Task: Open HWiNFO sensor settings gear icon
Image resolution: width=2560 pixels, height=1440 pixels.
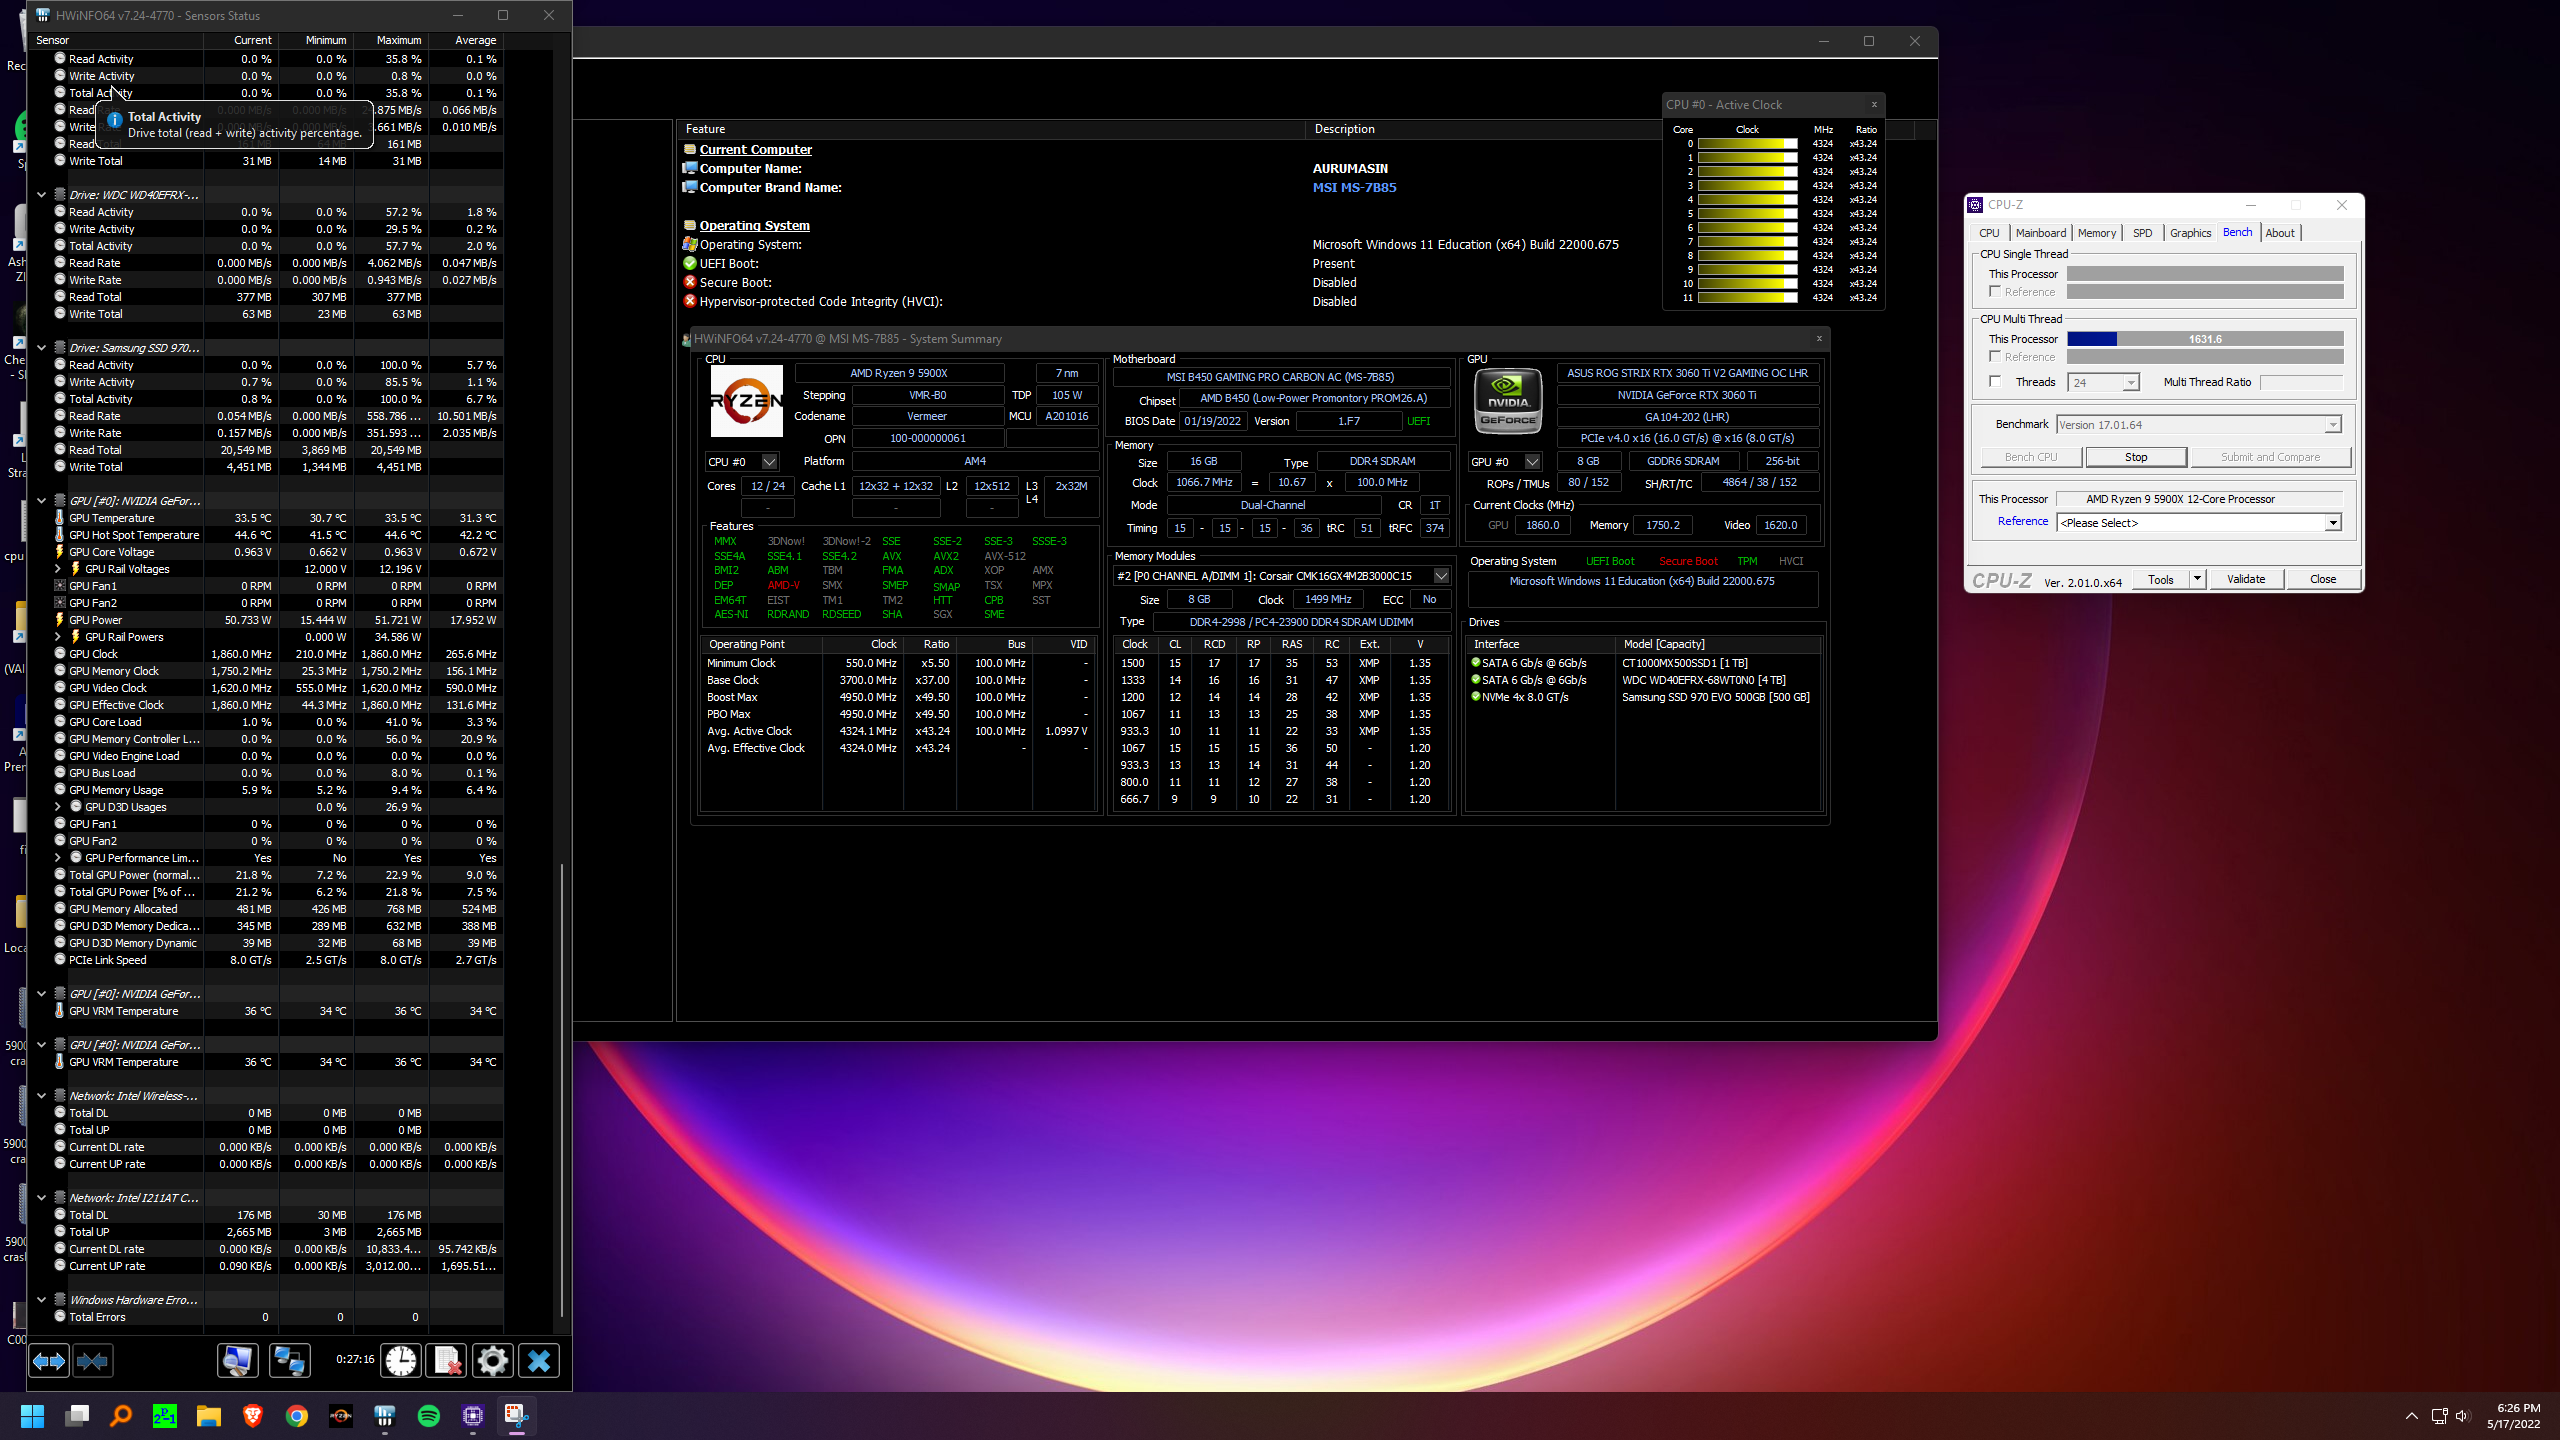Action: [493, 1361]
